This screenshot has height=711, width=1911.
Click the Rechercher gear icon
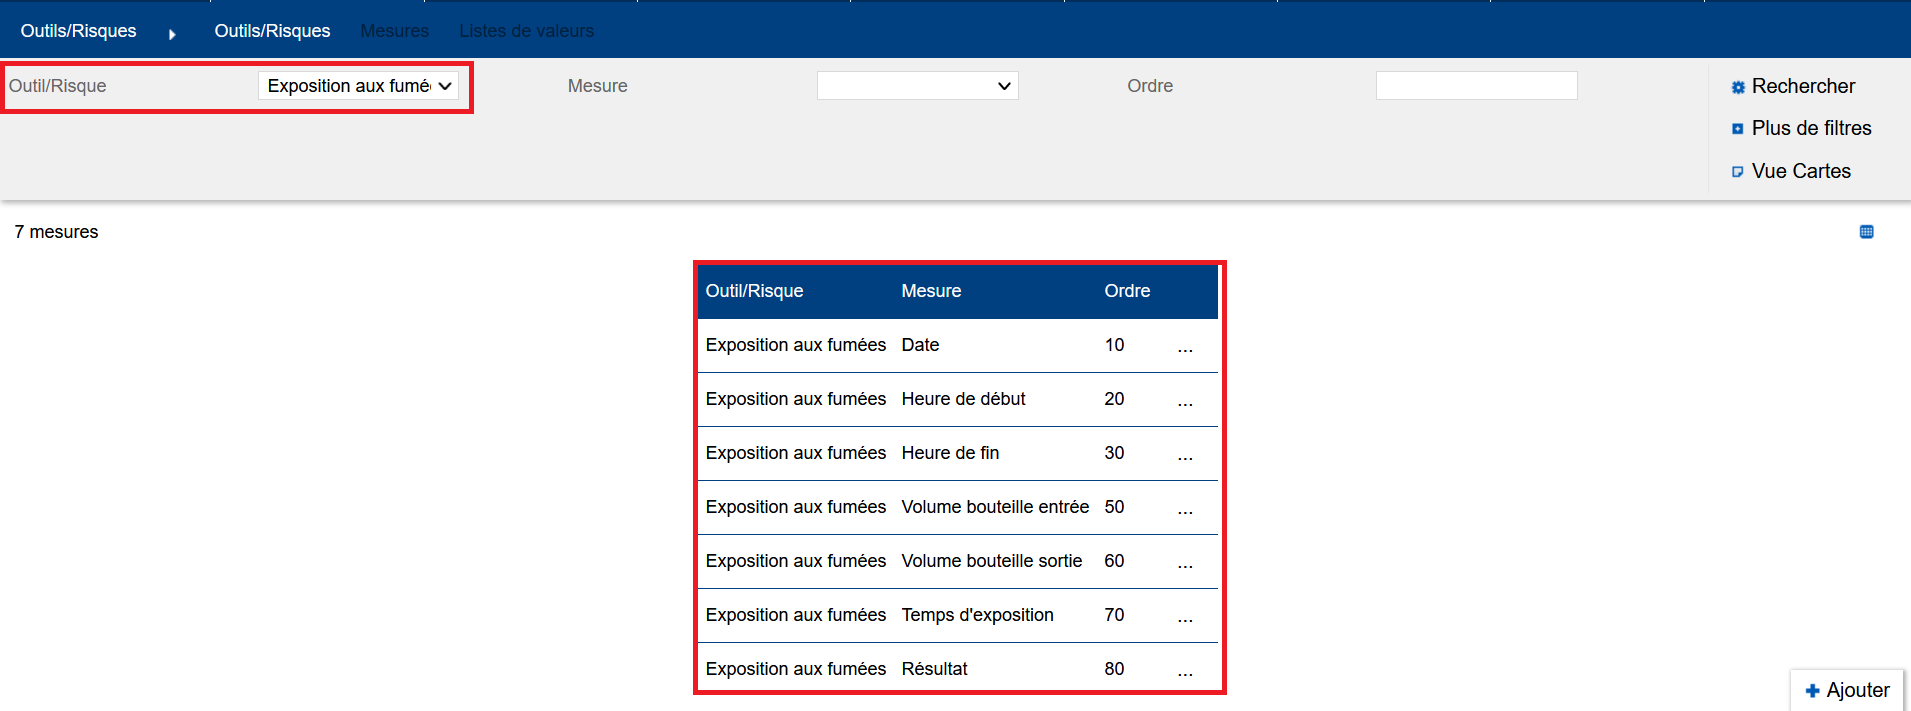pos(1738,87)
